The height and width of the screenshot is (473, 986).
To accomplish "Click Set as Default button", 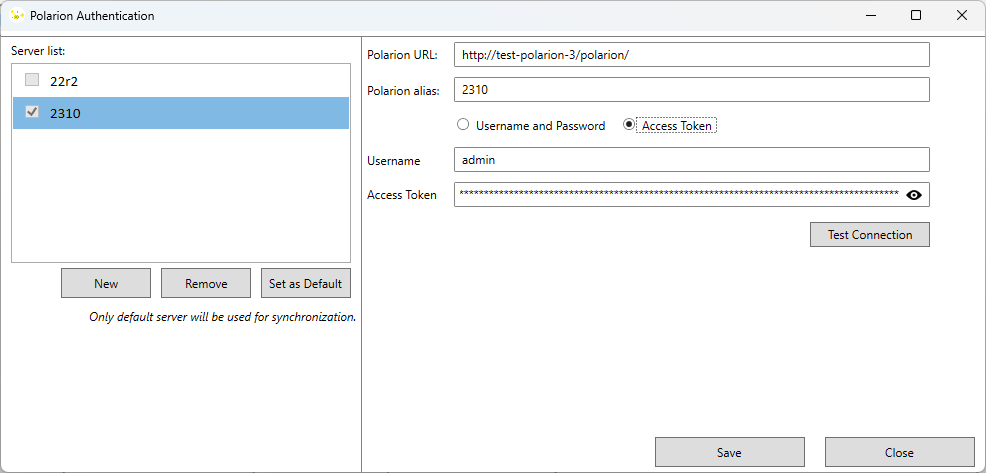I will [305, 283].
